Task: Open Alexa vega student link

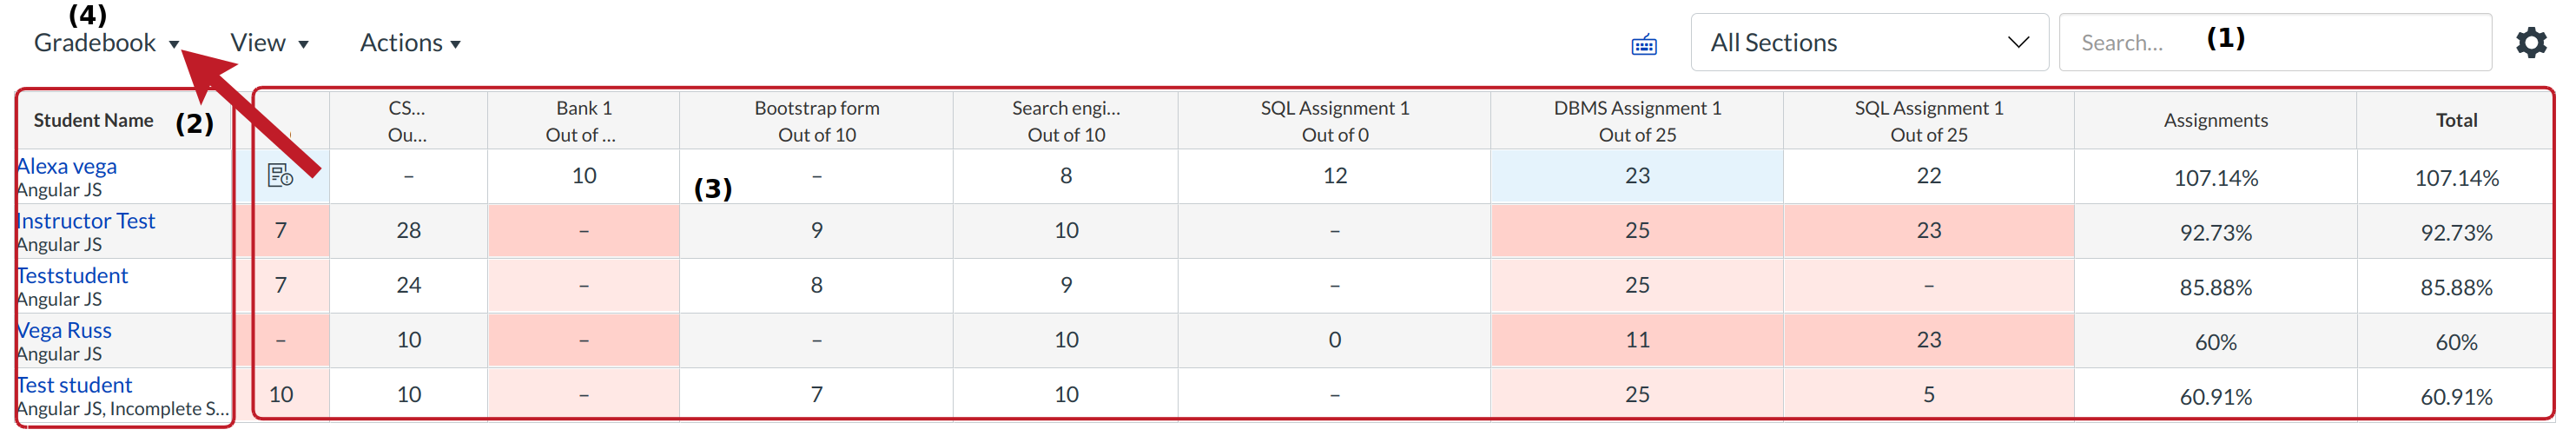Action: coord(67,166)
